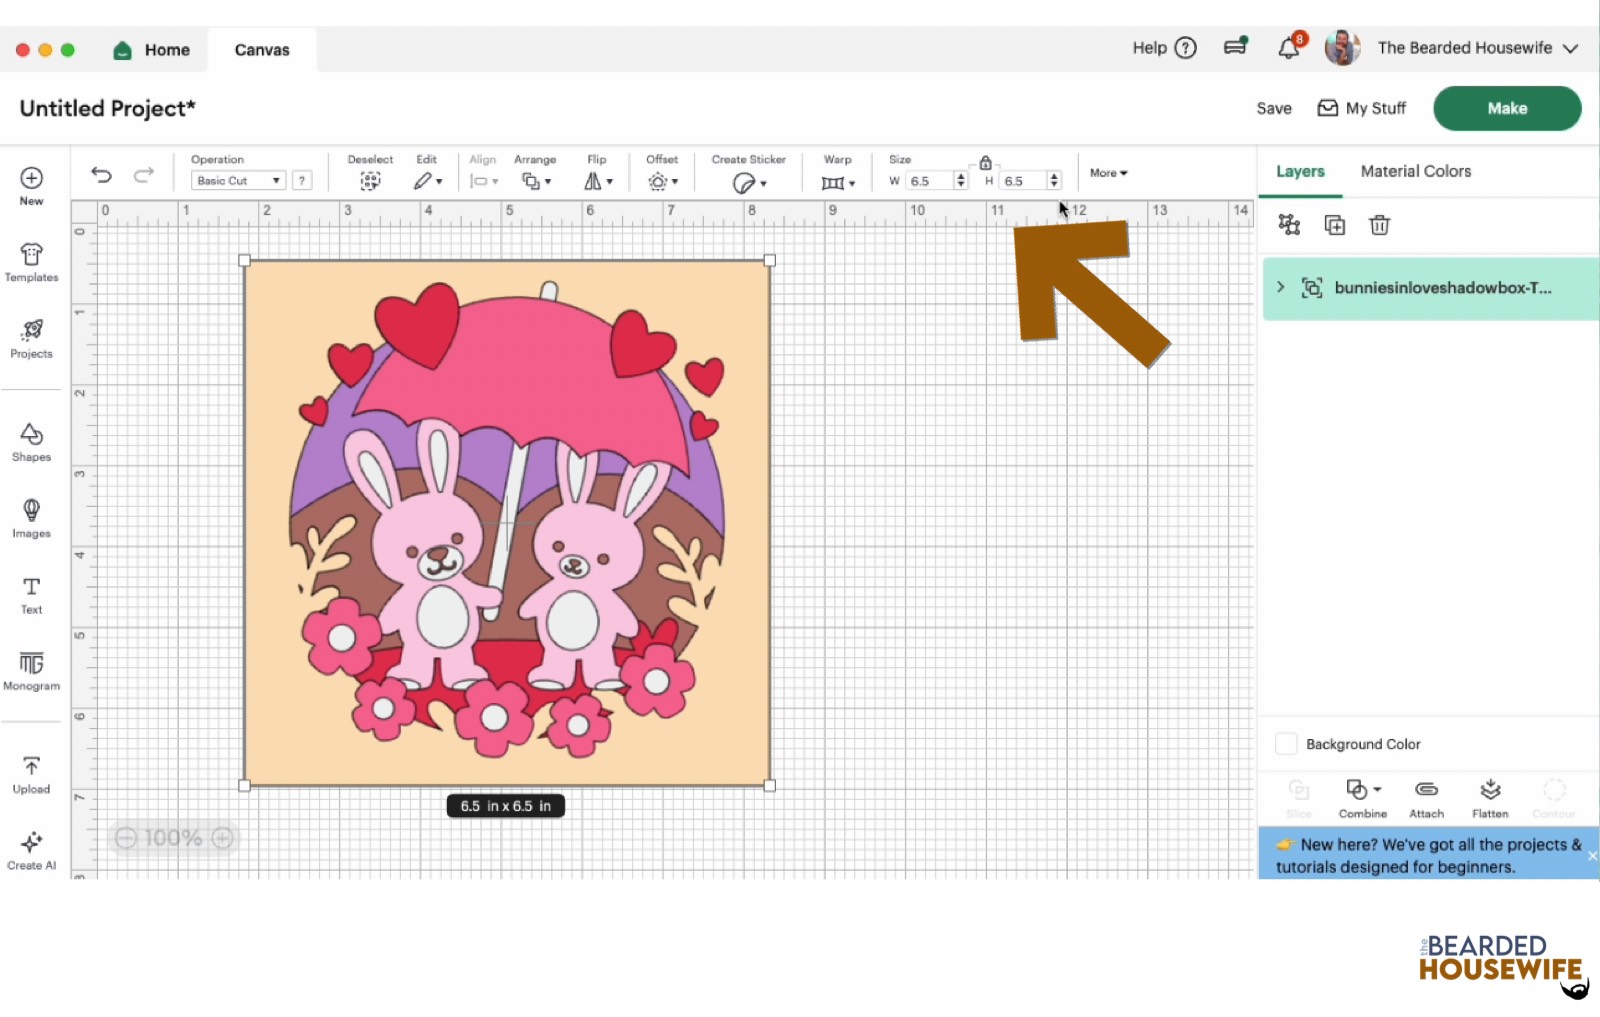
Task: Select the Text tool
Action: point(31,593)
